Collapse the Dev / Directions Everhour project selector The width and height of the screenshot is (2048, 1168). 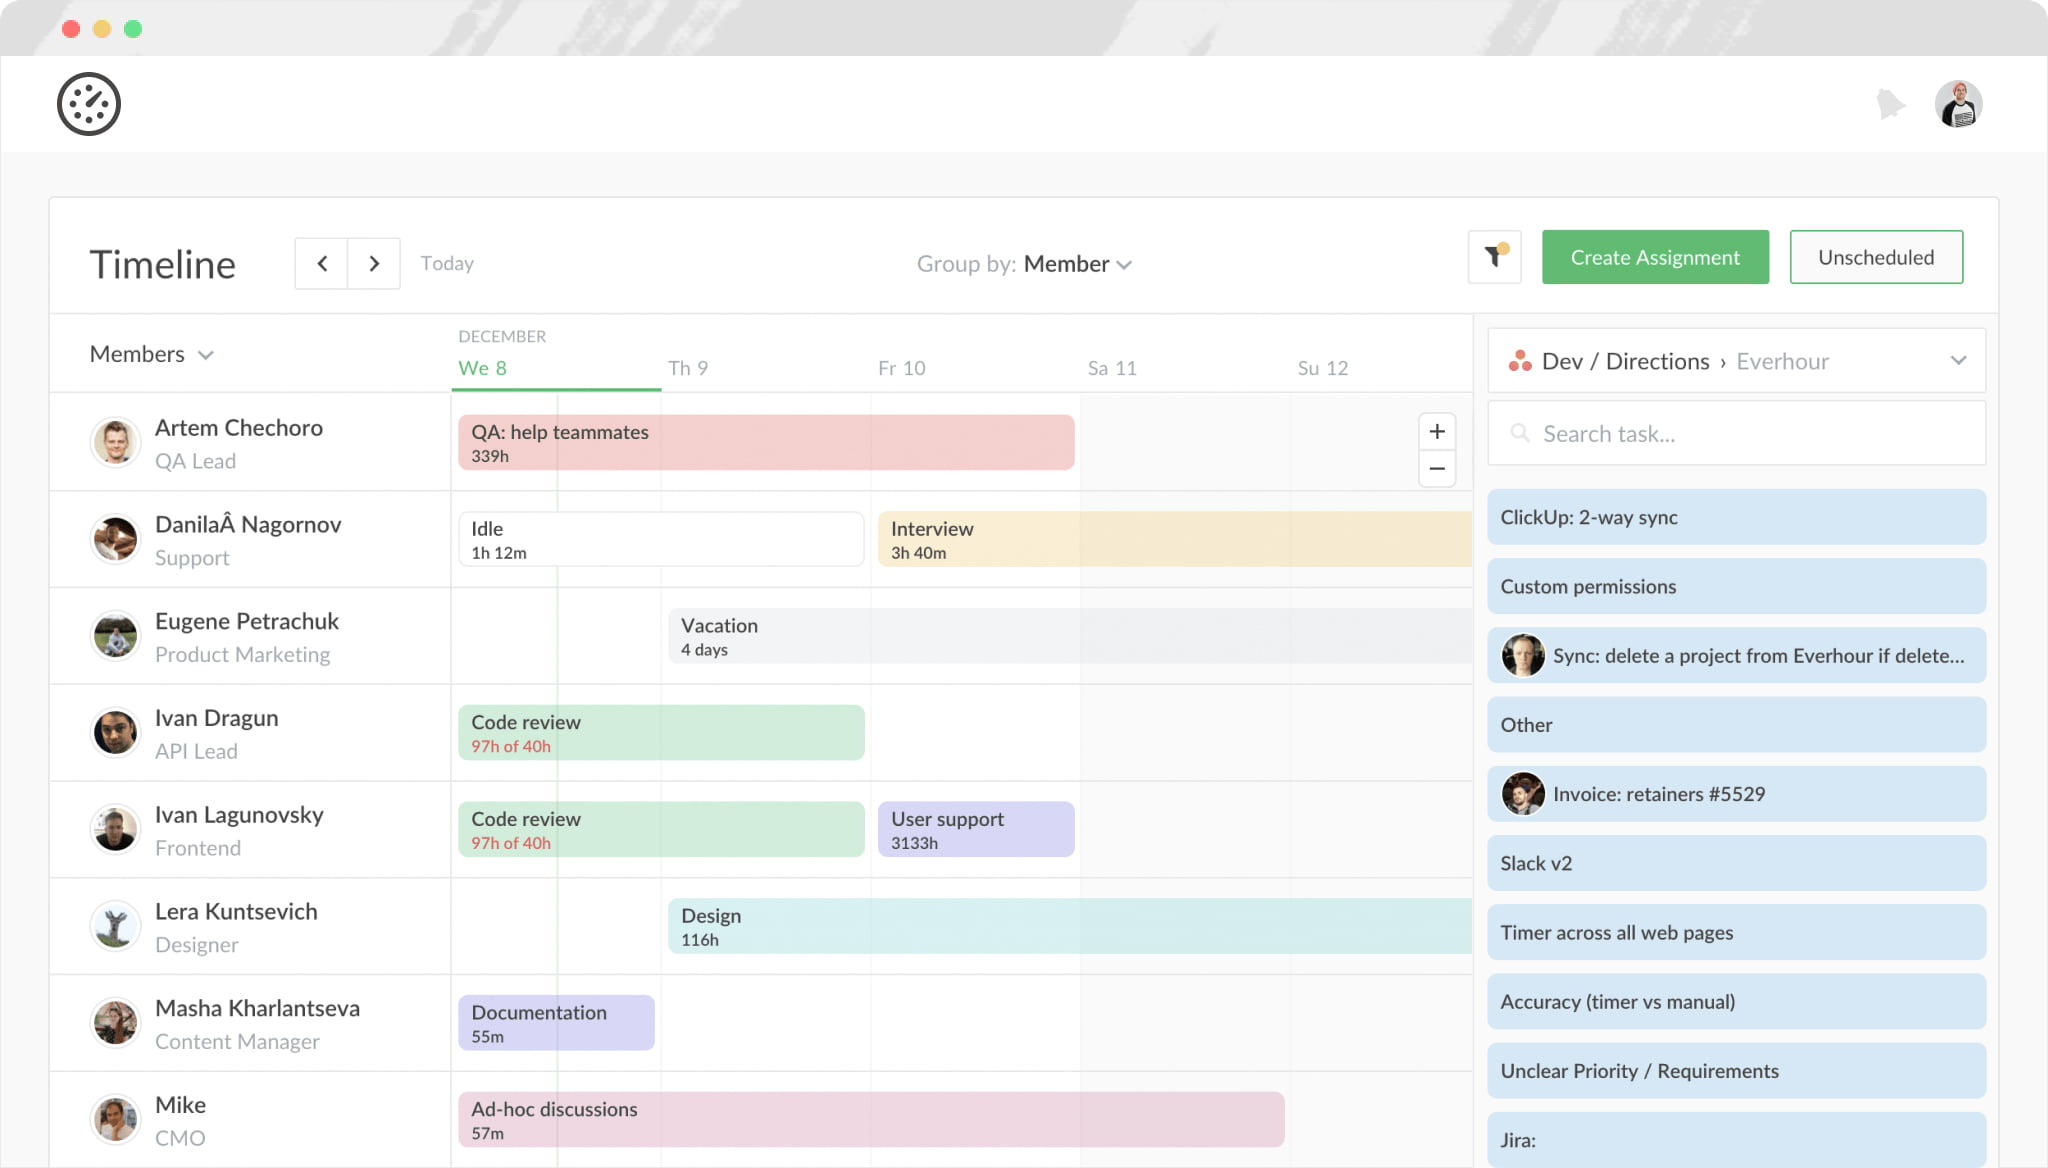(1958, 360)
